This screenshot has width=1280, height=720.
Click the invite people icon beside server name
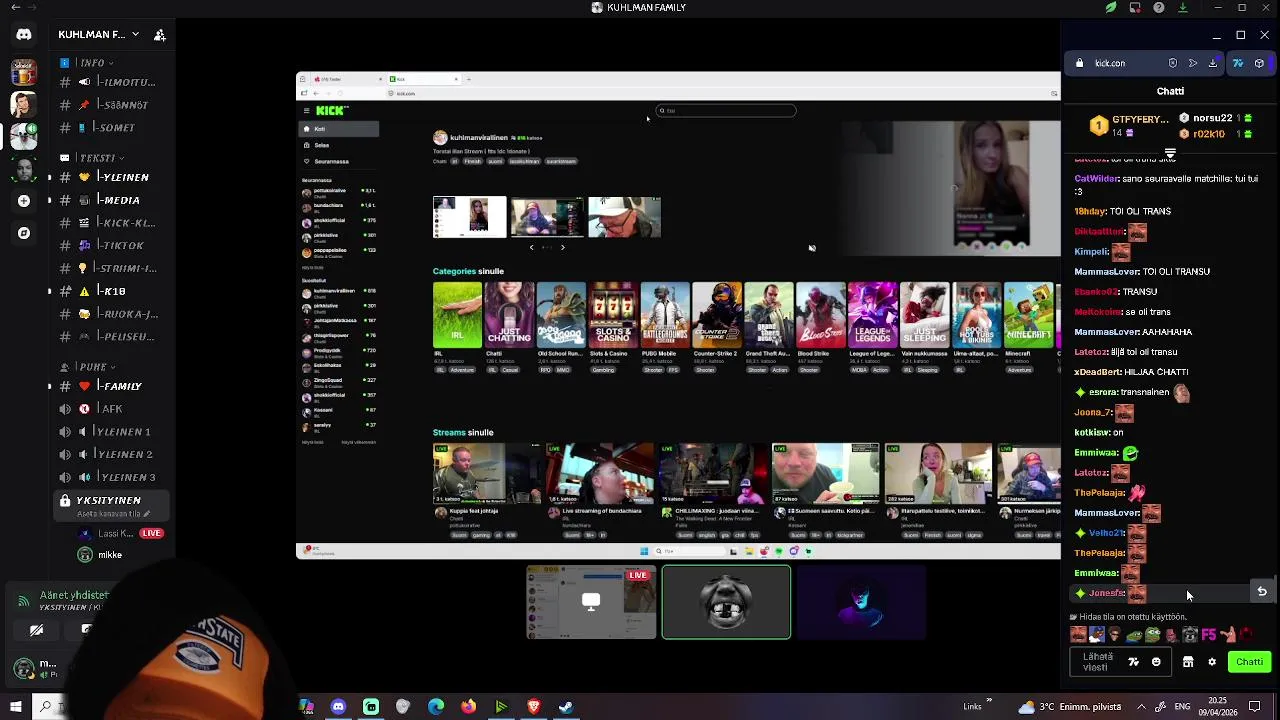point(159,35)
